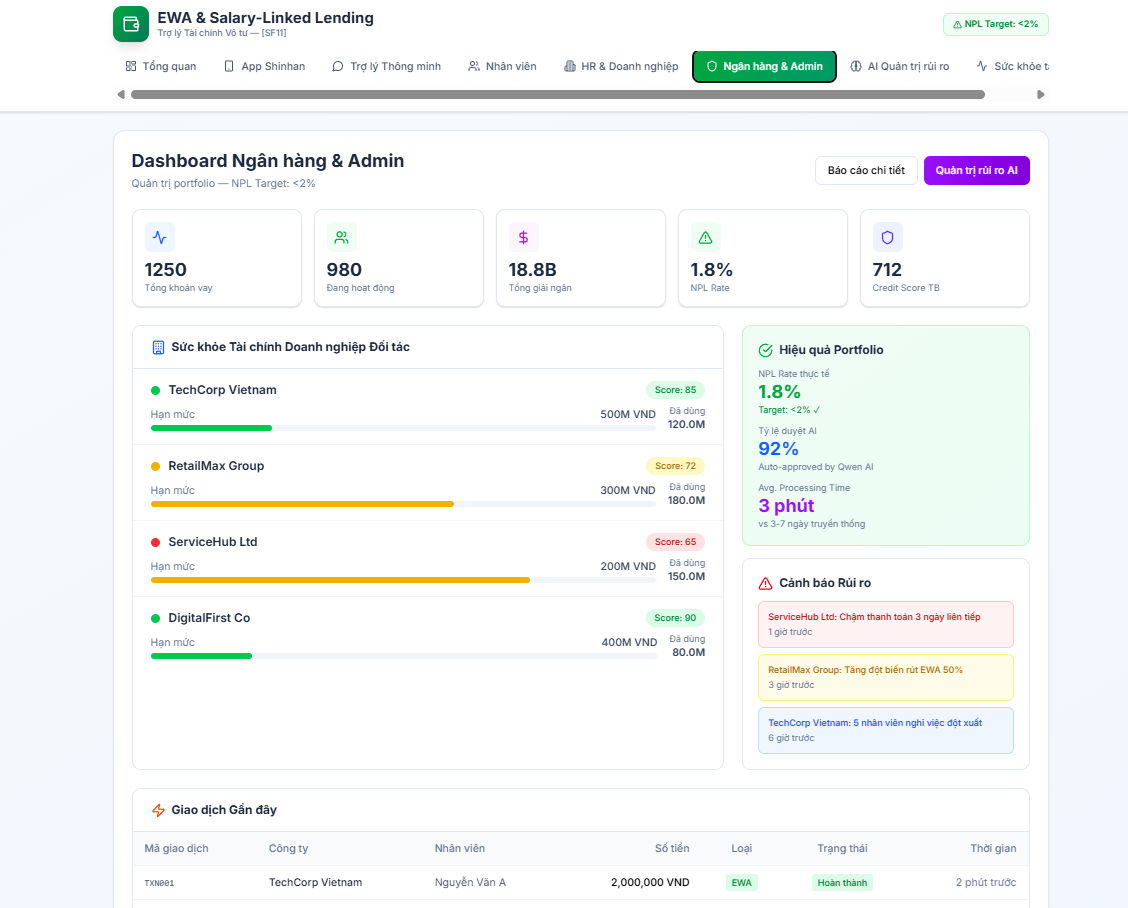Click the people icon on the Nhân viên tab
1128x908 pixels.
tap(473, 66)
